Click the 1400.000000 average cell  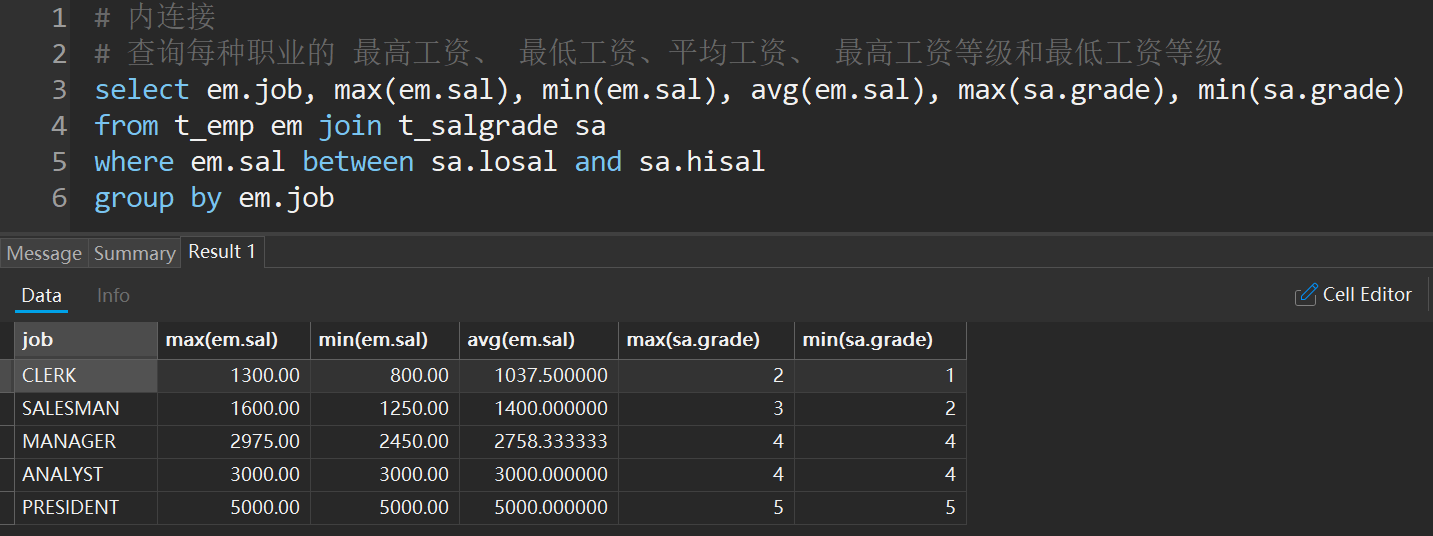click(539, 408)
